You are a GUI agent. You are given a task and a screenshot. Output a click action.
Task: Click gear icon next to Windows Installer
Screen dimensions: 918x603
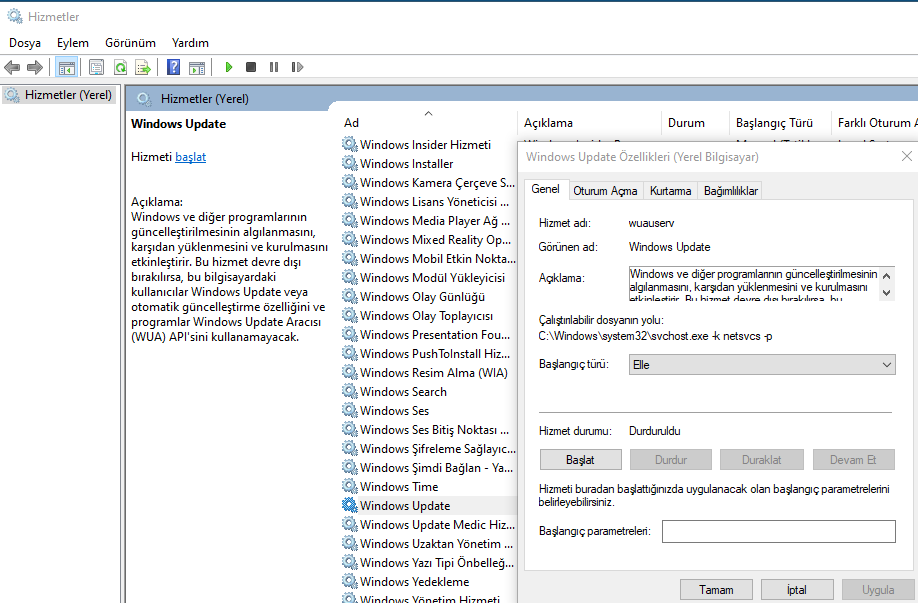[x=350, y=163]
